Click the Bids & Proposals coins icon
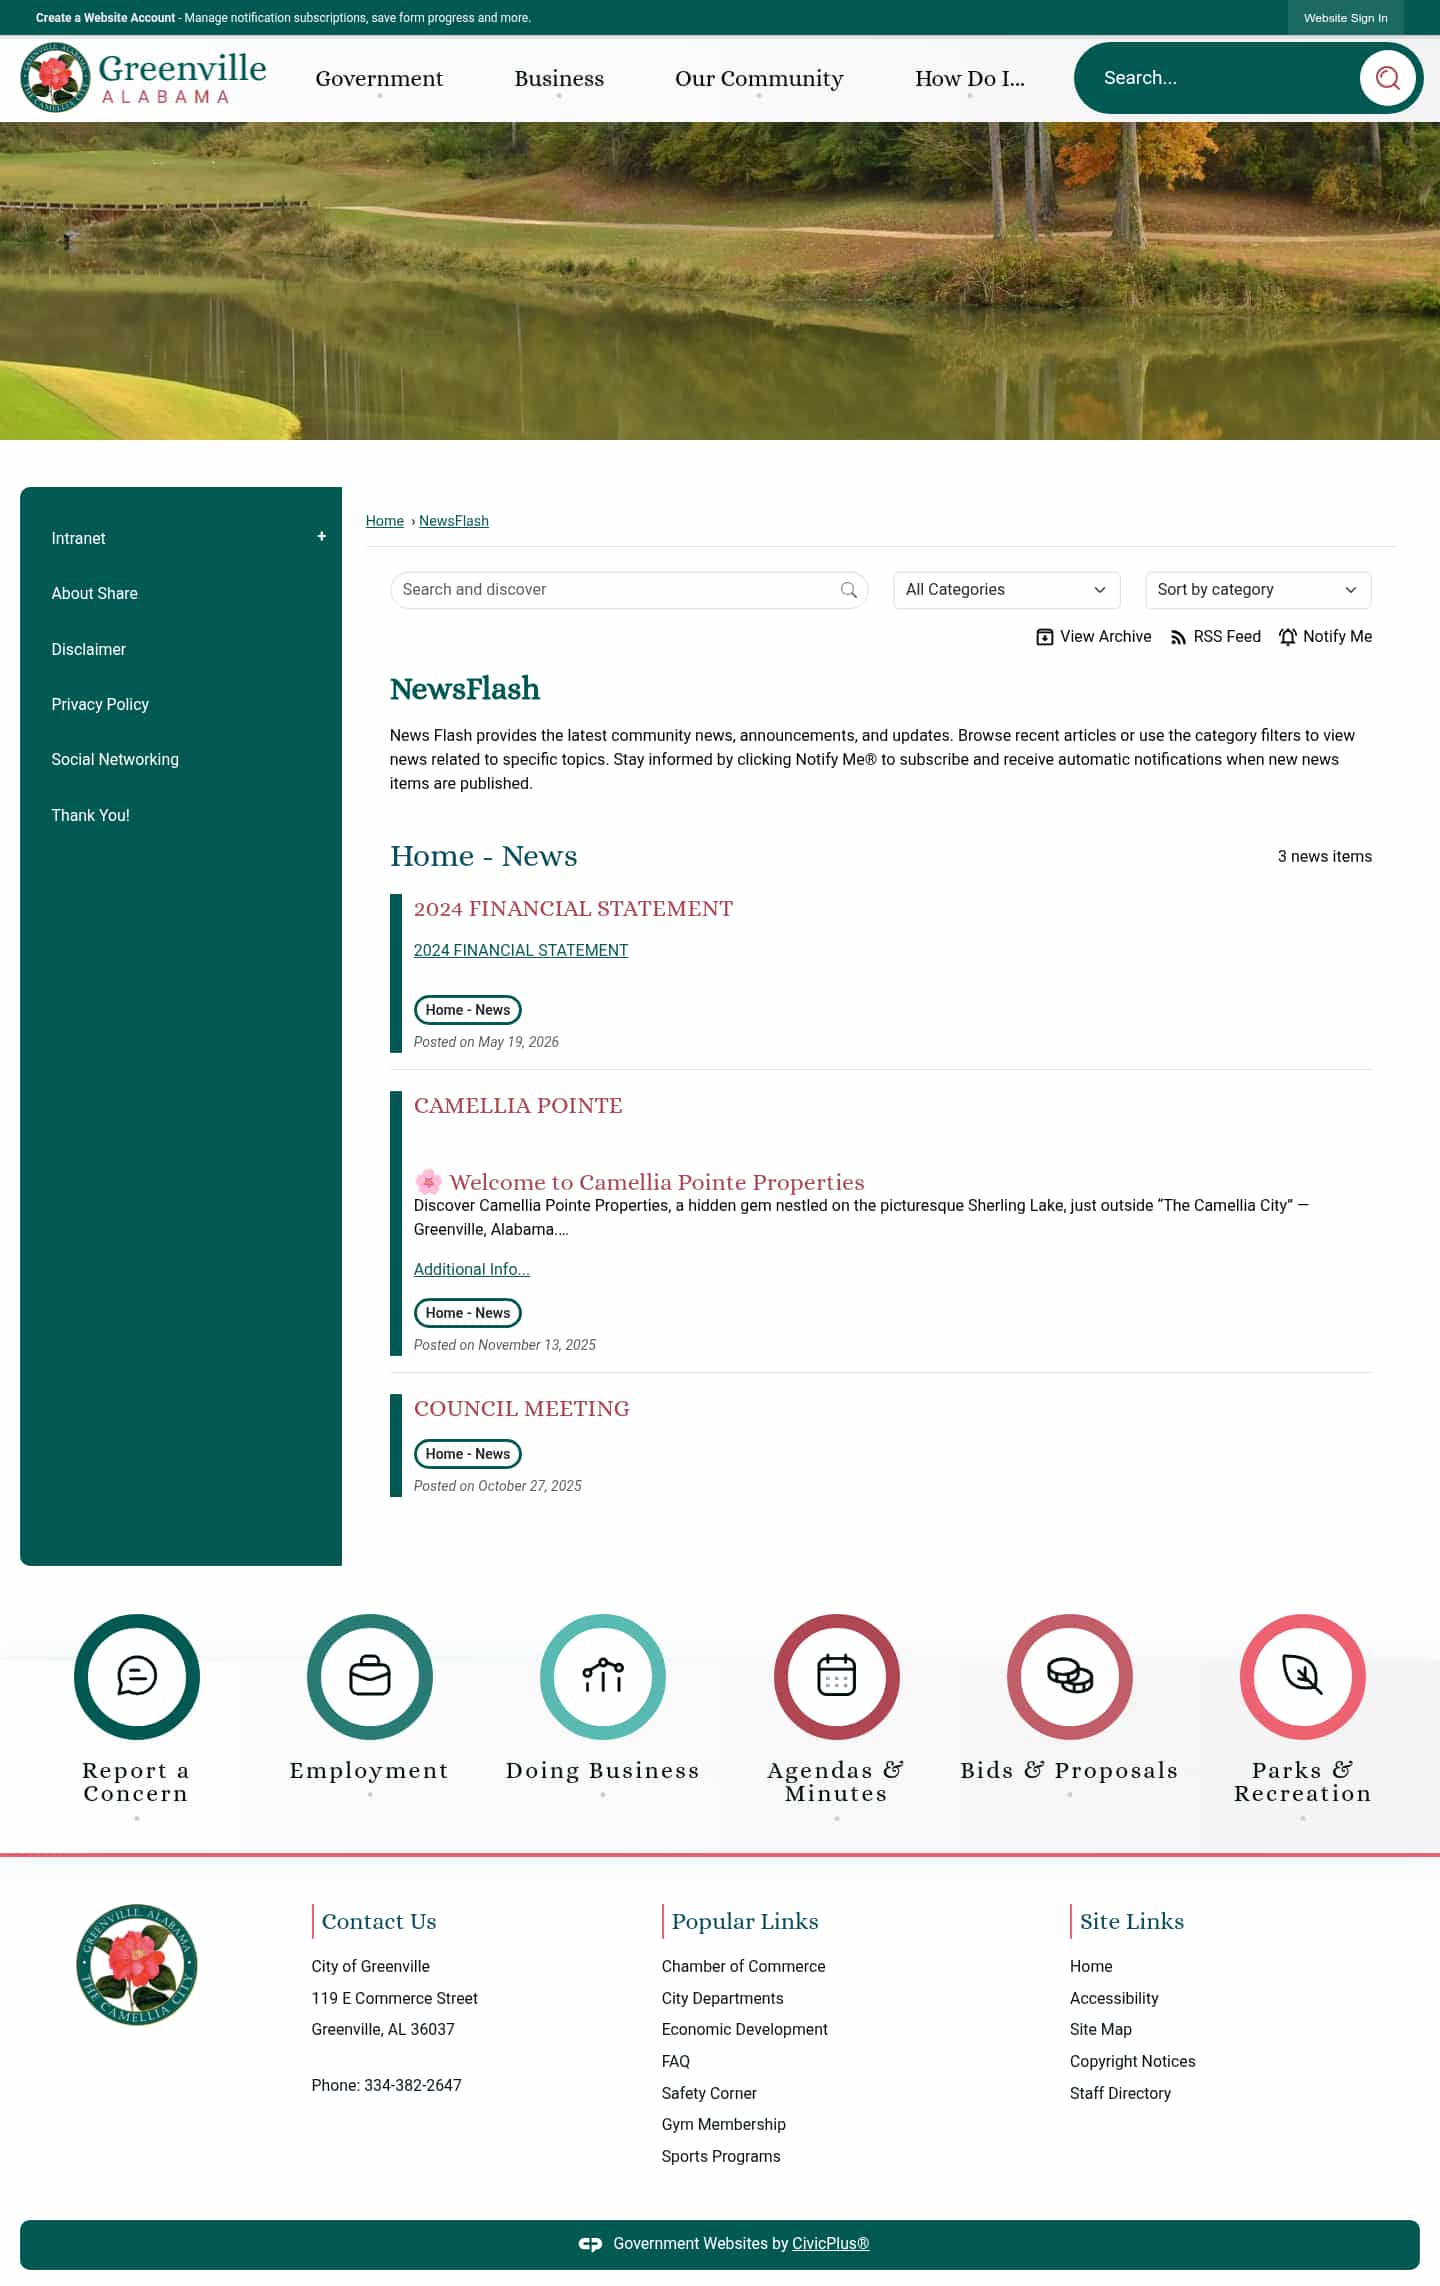 (1070, 1676)
